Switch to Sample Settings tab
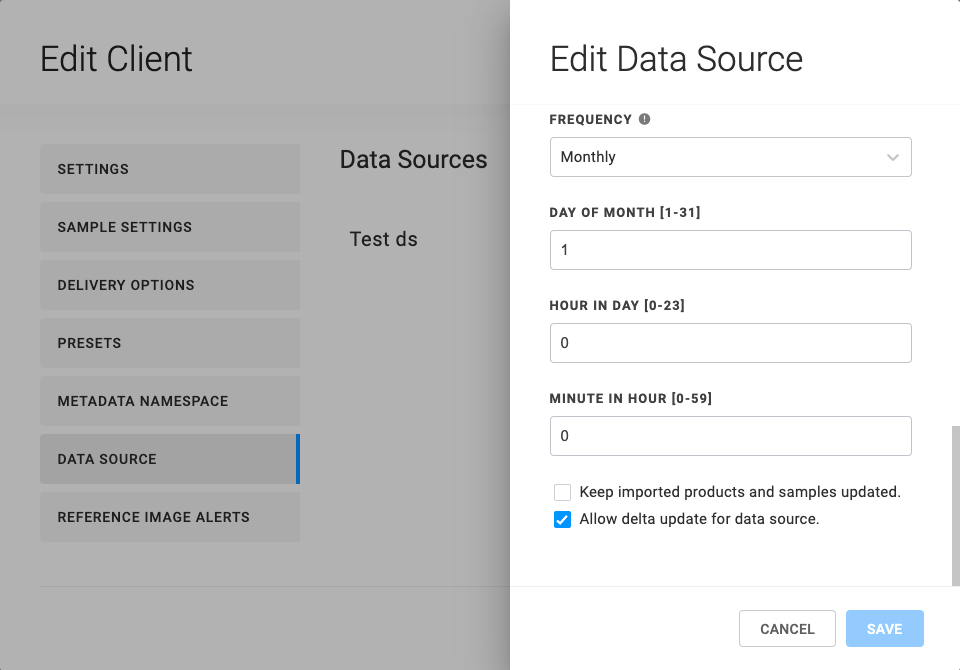The width and height of the screenshot is (960, 670). [169, 227]
